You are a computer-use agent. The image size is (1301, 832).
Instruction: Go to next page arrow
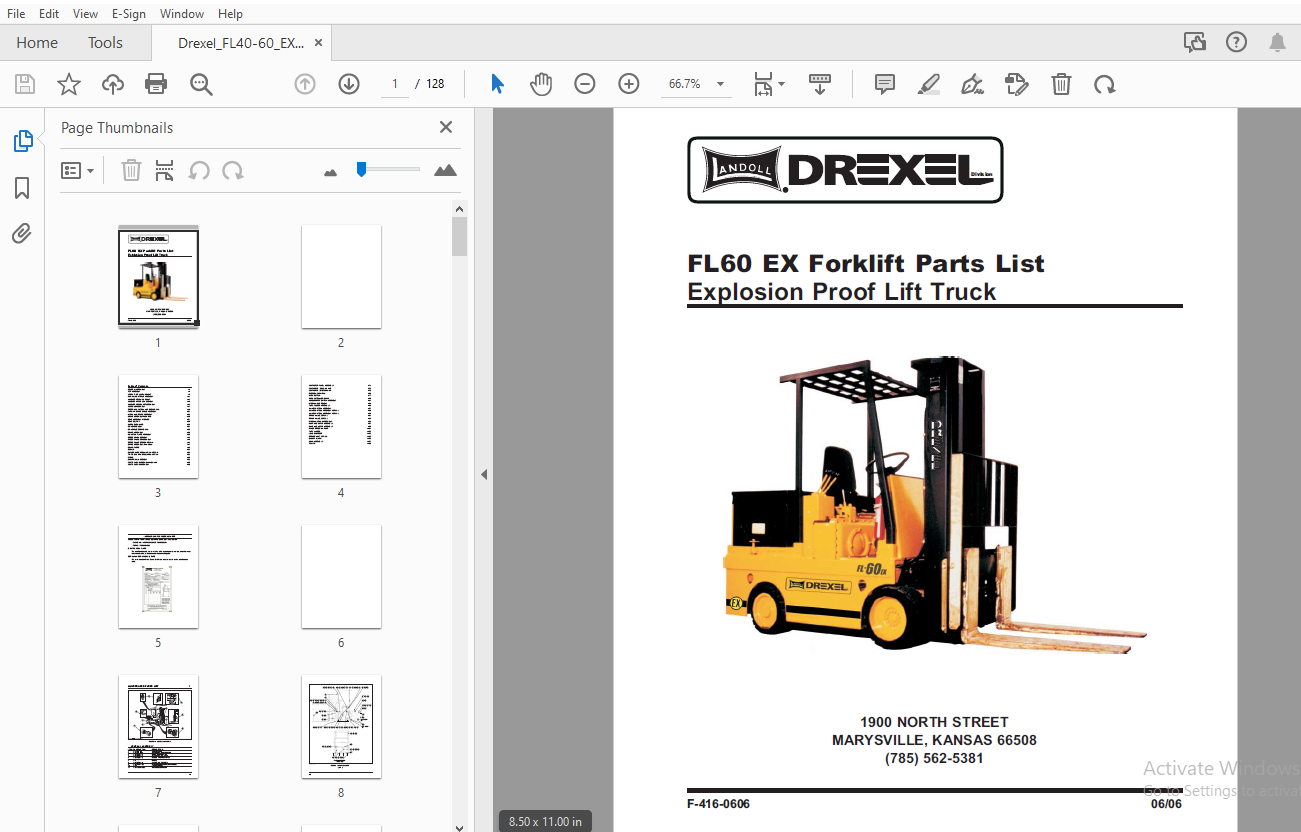coord(349,84)
